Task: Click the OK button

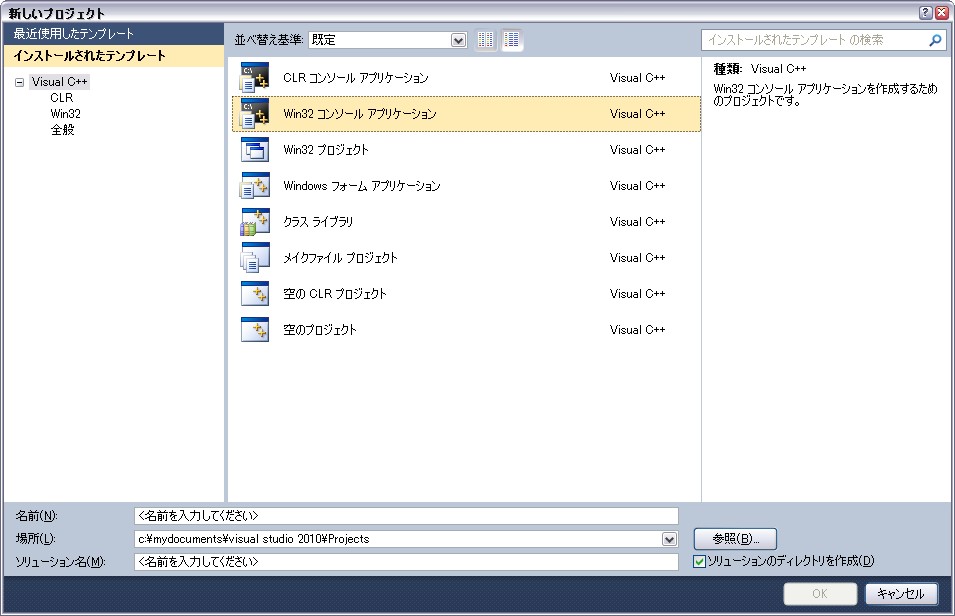Action: tap(820, 593)
